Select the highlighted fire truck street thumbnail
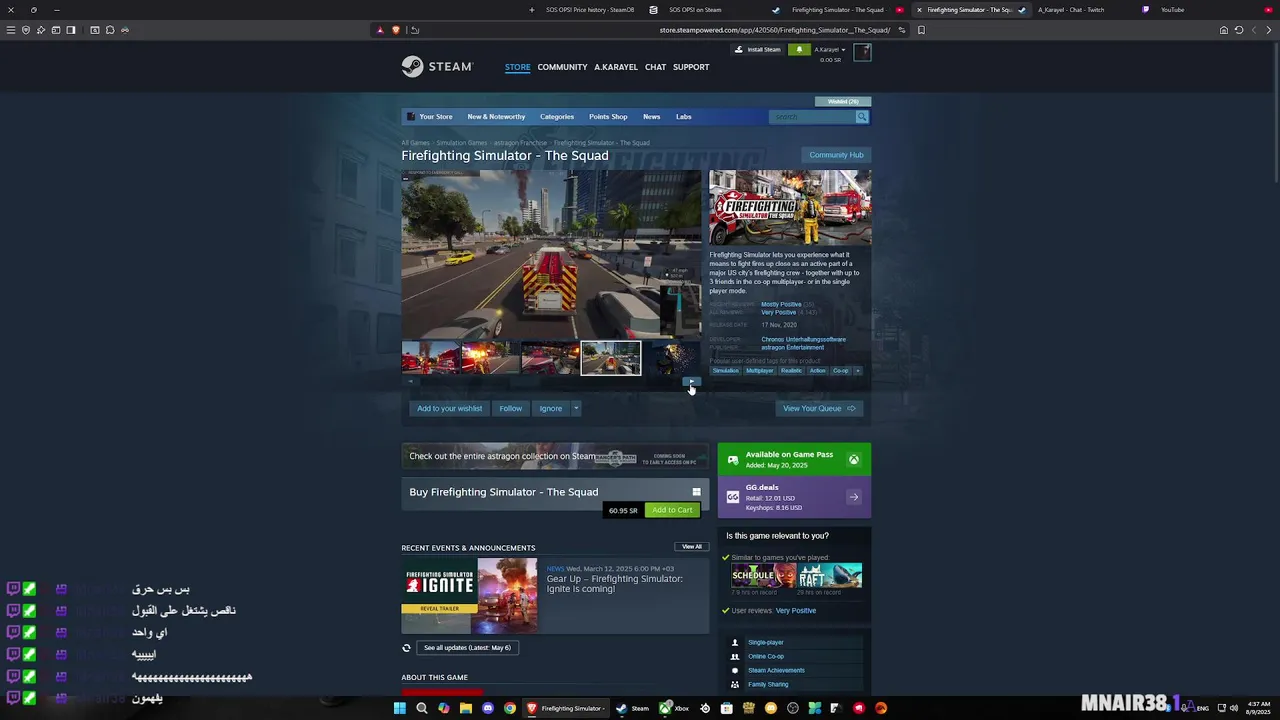This screenshot has height=720, width=1280. pyautogui.click(x=611, y=358)
